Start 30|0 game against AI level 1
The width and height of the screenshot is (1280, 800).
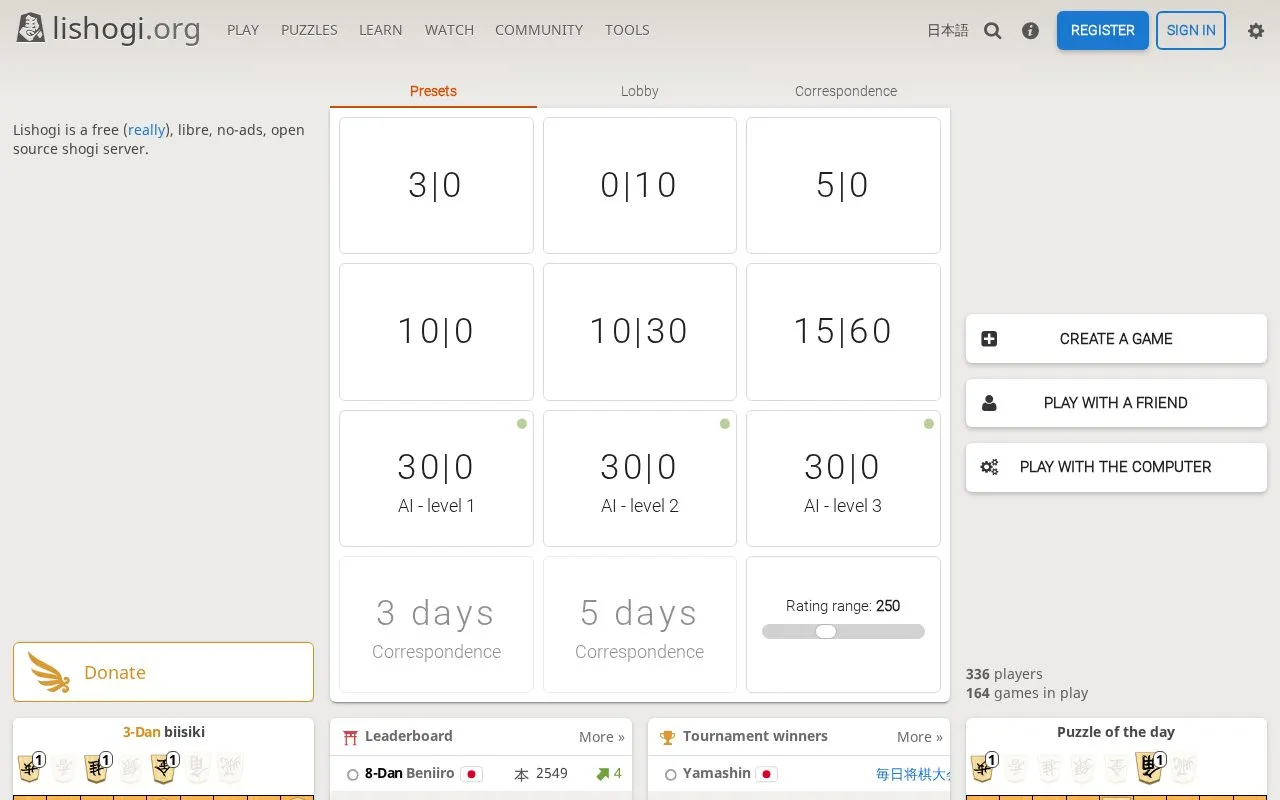point(436,478)
